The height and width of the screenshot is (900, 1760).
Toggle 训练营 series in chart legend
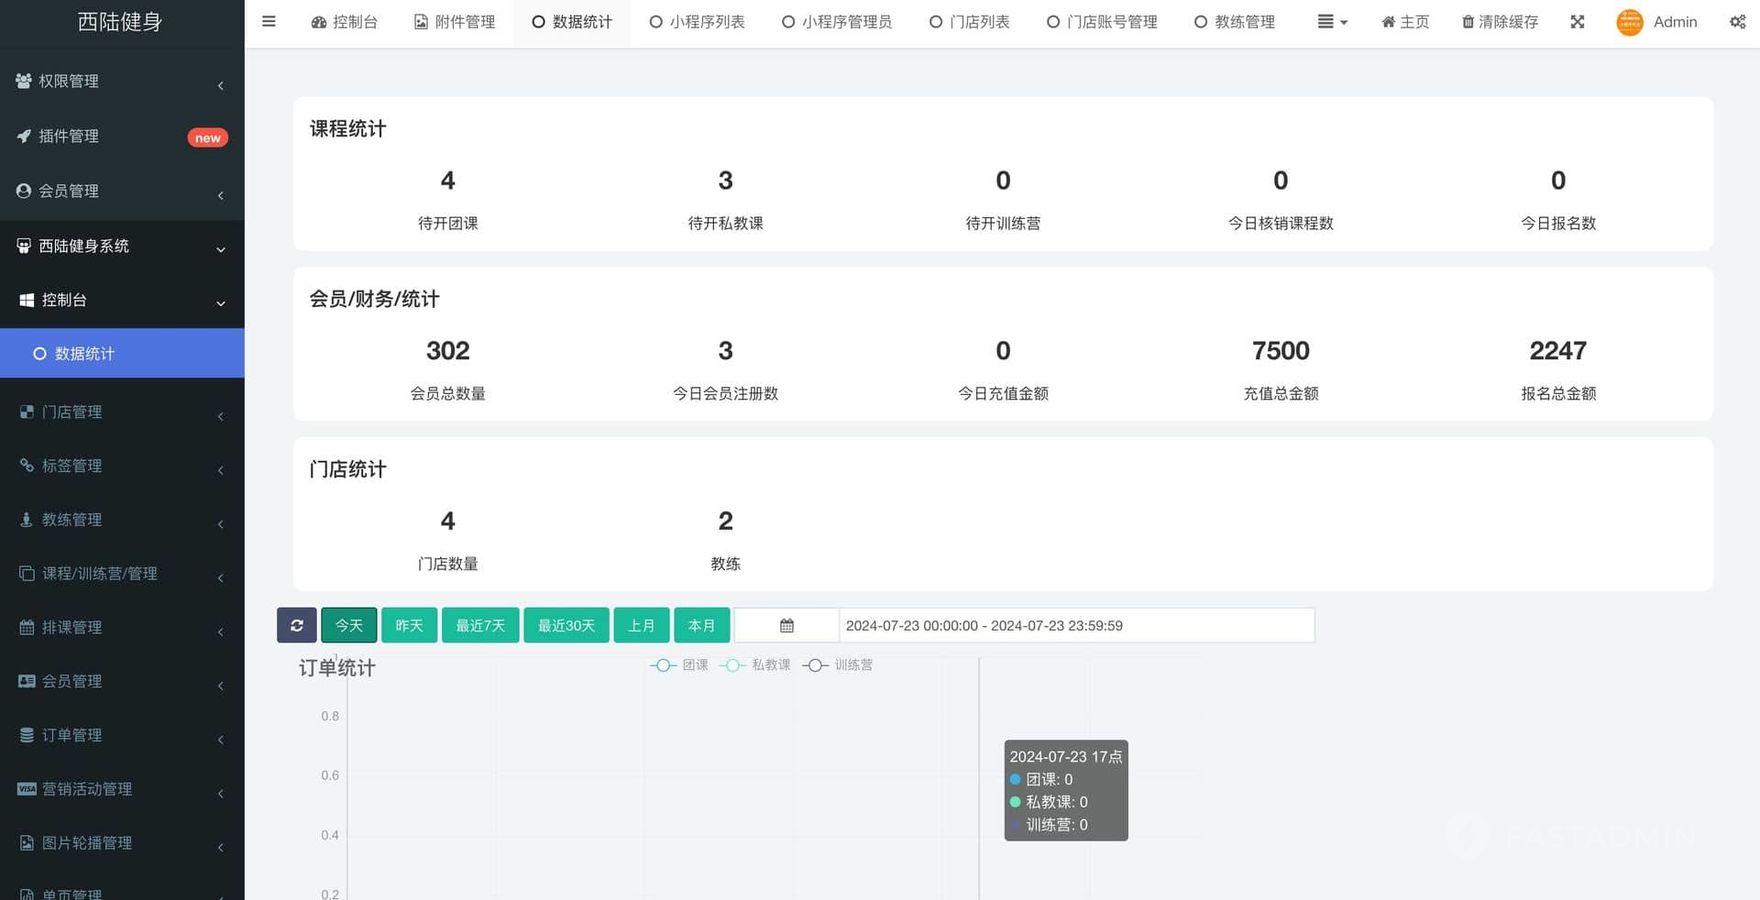(x=838, y=665)
